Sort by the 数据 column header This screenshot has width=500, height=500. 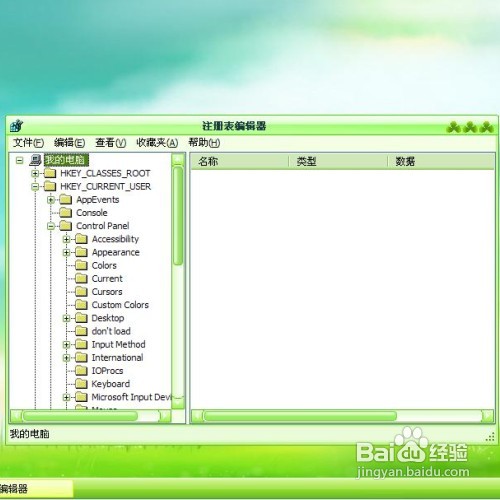tap(441, 162)
